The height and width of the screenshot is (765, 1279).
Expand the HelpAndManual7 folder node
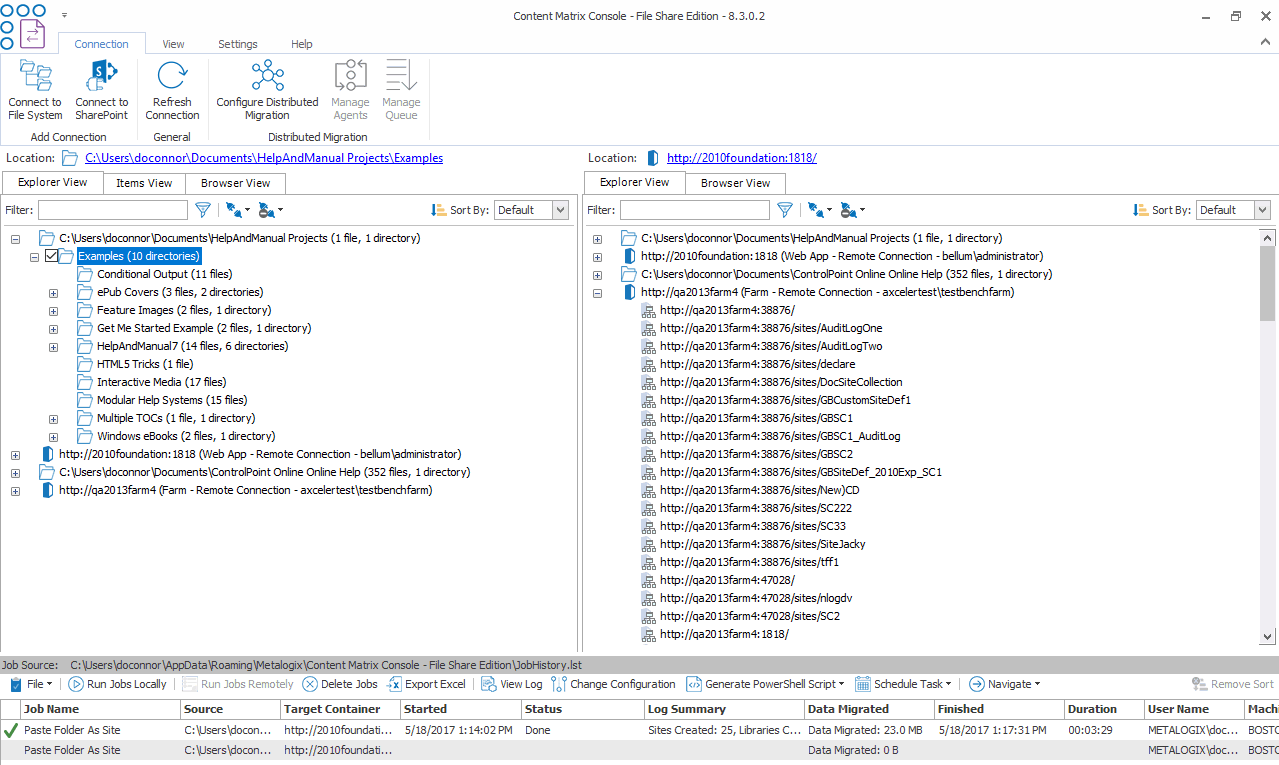pos(52,346)
